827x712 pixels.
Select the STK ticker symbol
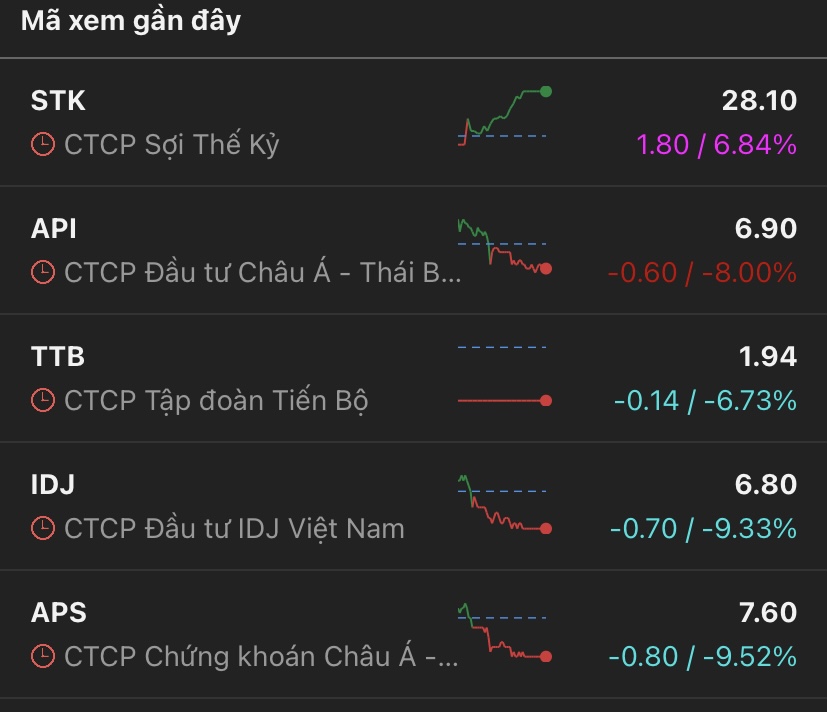[x=58, y=101]
